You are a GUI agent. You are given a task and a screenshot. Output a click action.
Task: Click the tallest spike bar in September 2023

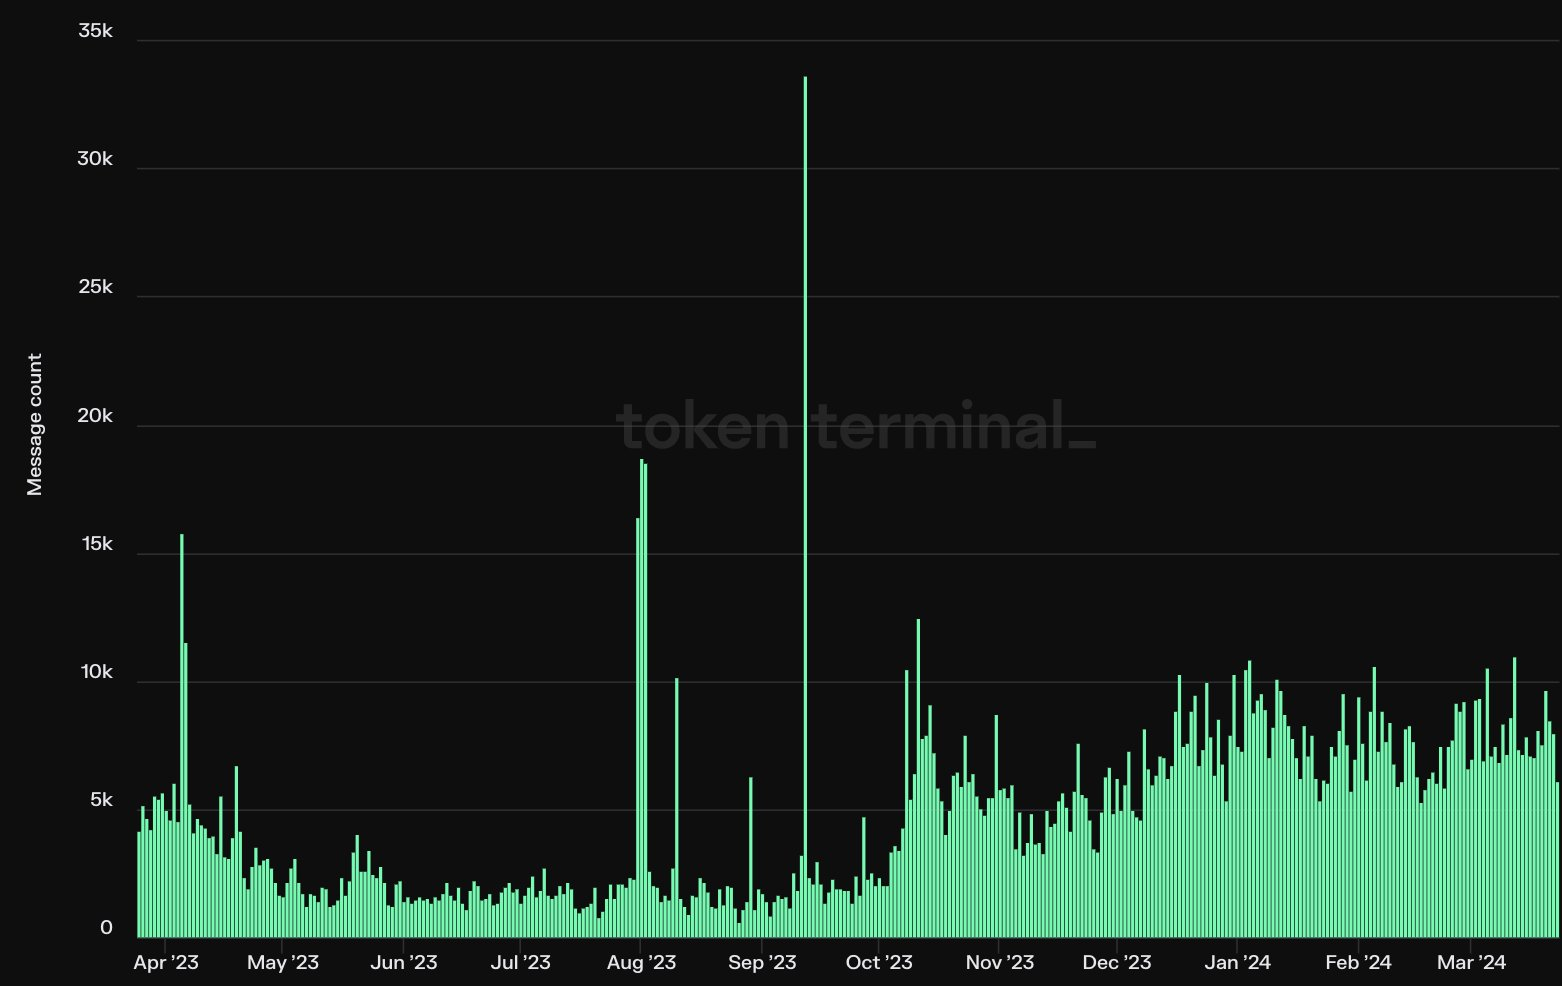[805, 500]
